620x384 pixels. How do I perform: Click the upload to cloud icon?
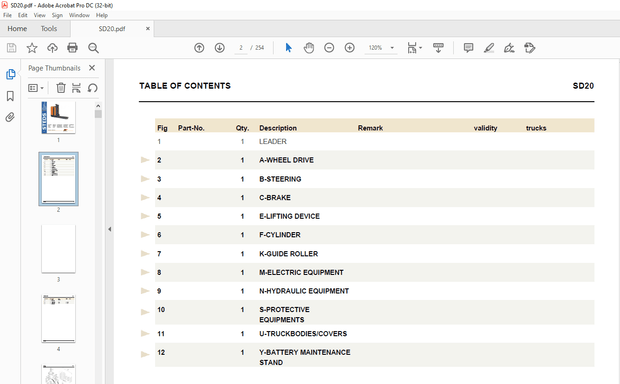[52, 48]
